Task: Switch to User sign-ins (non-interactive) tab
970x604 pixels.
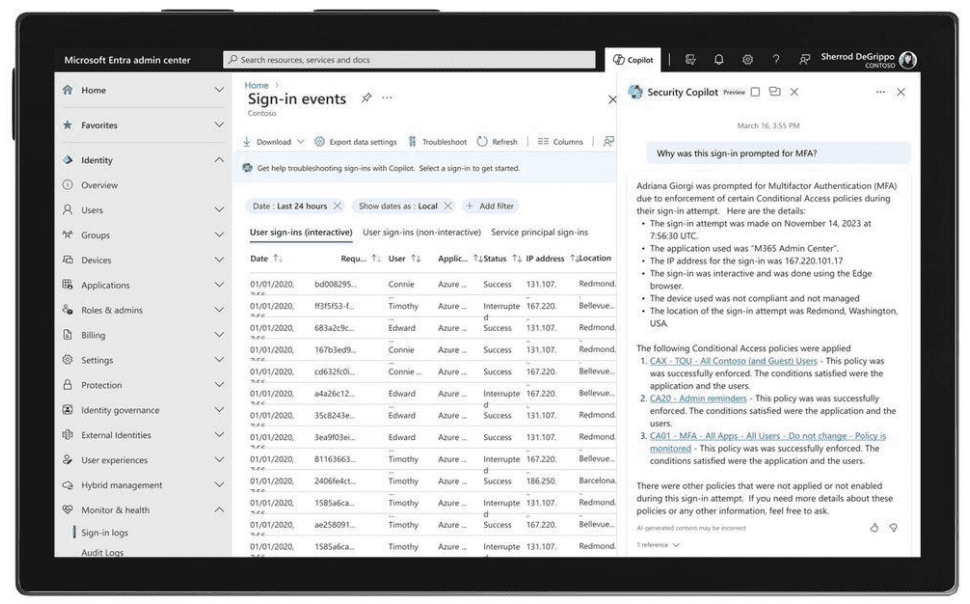Action: [421, 232]
